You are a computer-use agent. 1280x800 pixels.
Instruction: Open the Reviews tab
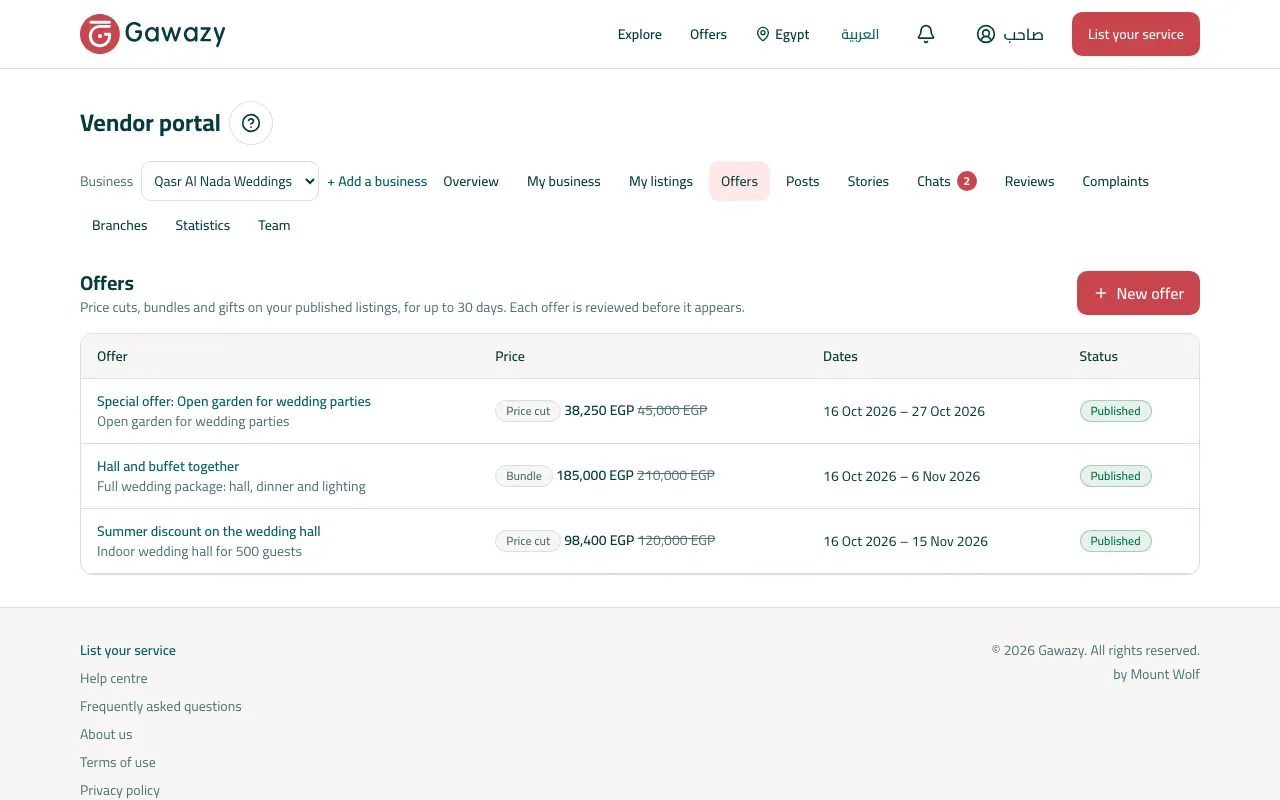click(x=1030, y=181)
